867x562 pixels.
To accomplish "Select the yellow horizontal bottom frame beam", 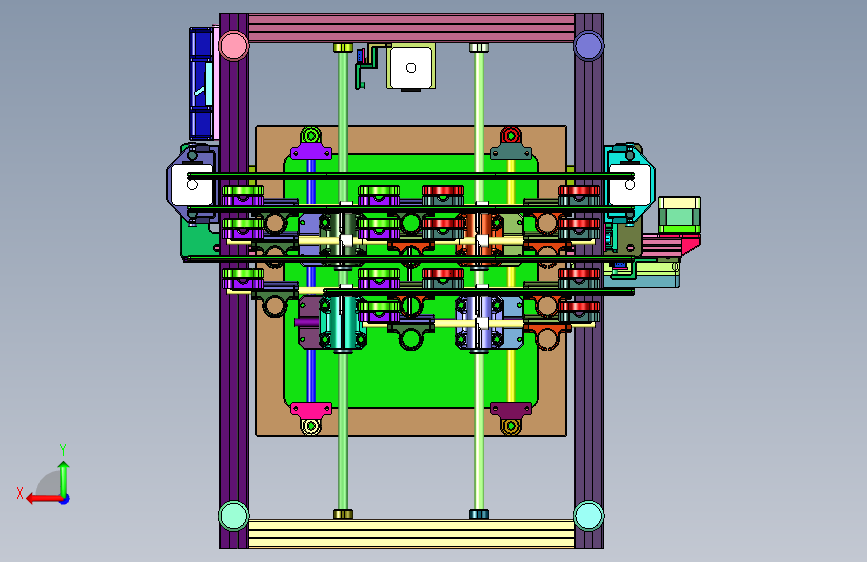I will click(411, 534).
